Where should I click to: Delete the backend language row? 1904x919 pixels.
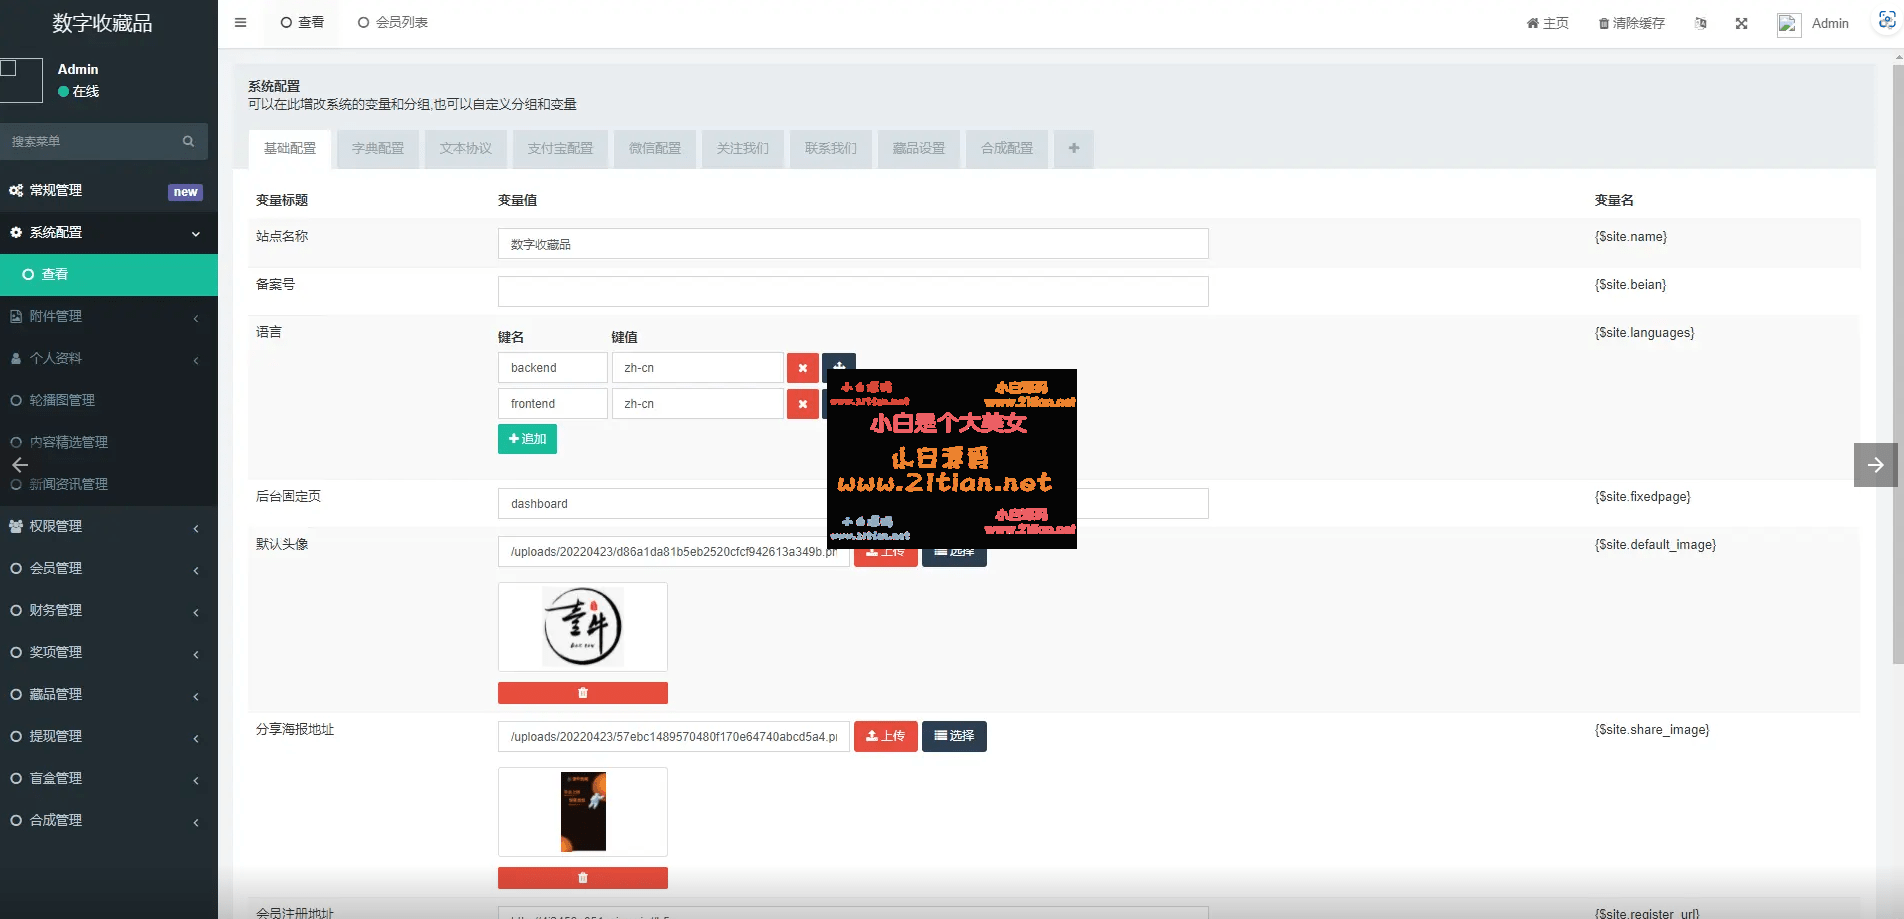point(802,368)
